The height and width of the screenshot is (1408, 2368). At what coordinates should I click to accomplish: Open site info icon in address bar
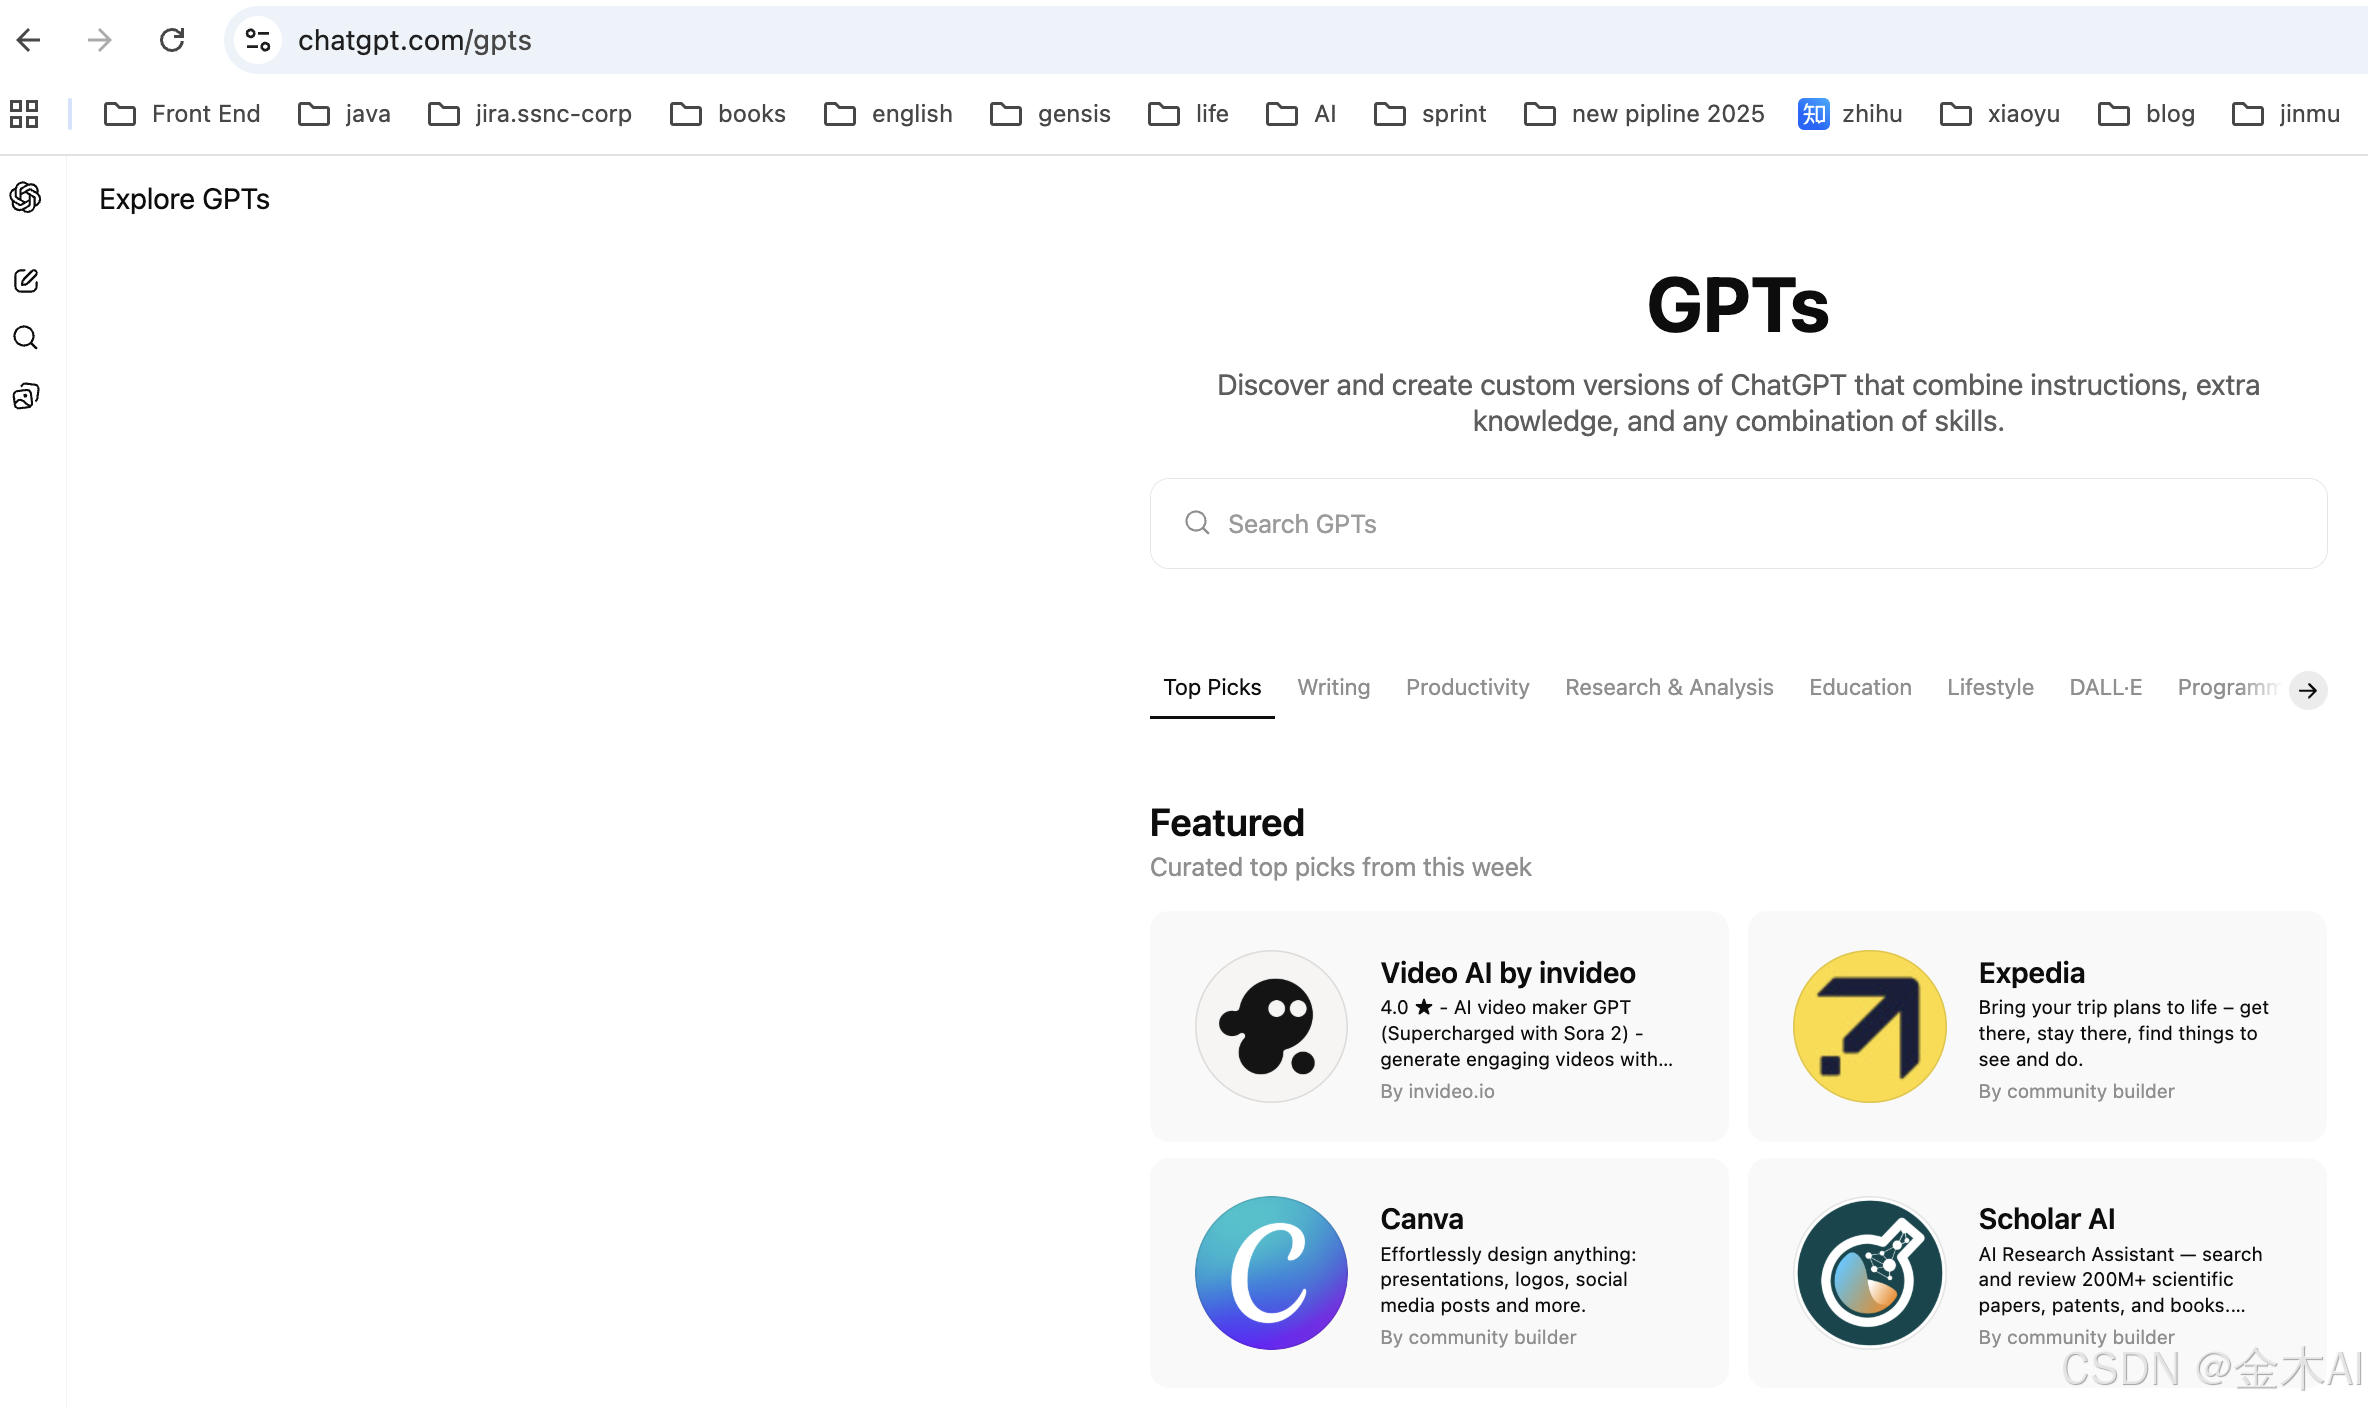pyautogui.click(x=258, y=40)
